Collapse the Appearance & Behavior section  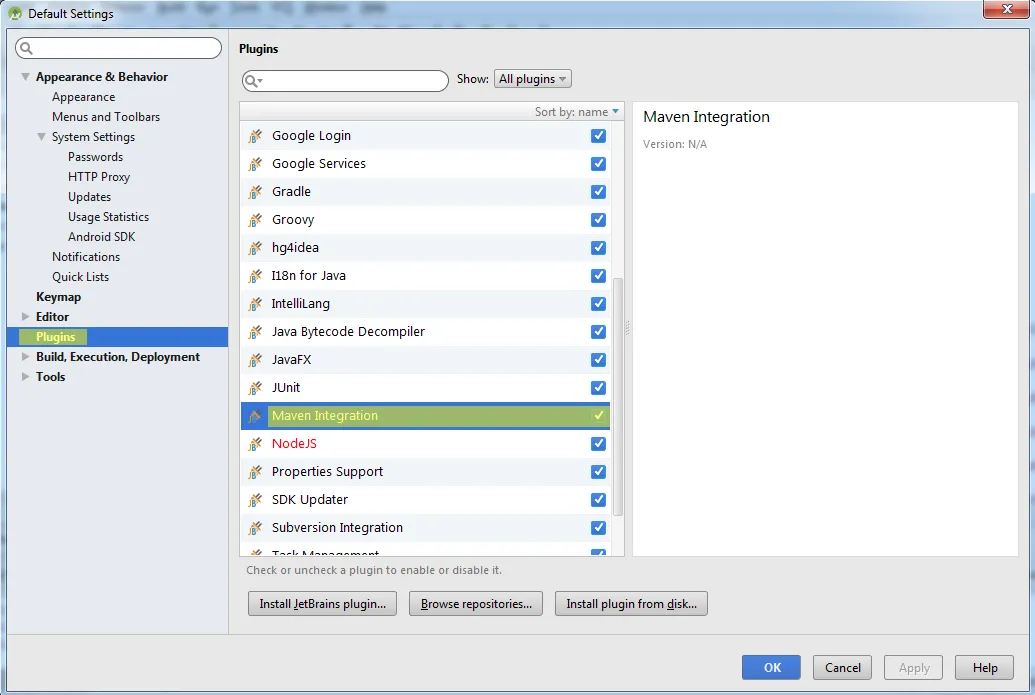tap(25, 77)
